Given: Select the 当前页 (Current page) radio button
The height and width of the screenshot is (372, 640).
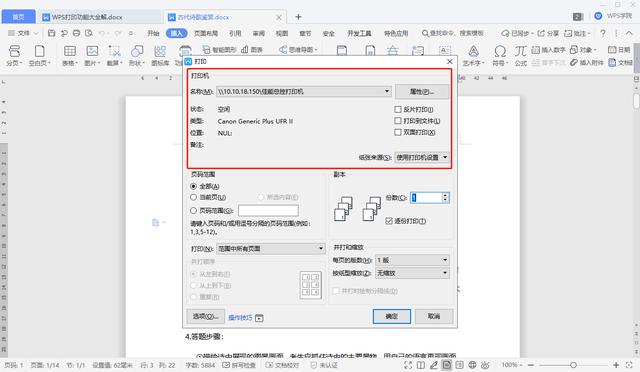Looking at the screenshot, I should click(x=193, y=197).
